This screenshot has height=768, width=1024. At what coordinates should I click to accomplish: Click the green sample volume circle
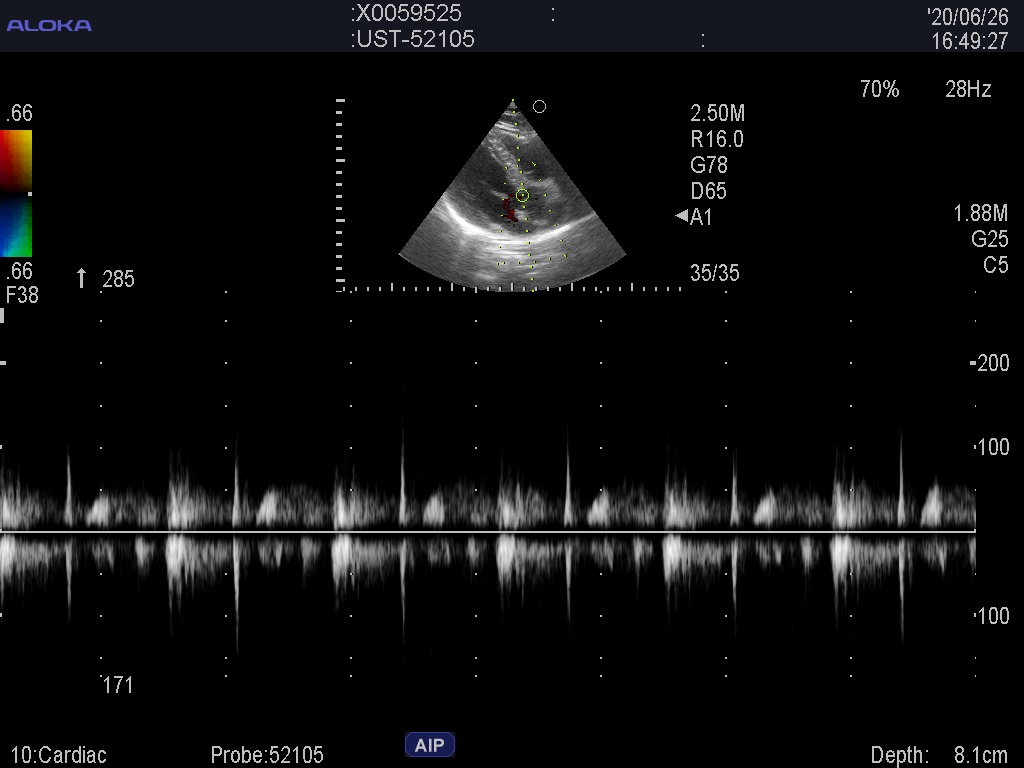tap(522, 195)
